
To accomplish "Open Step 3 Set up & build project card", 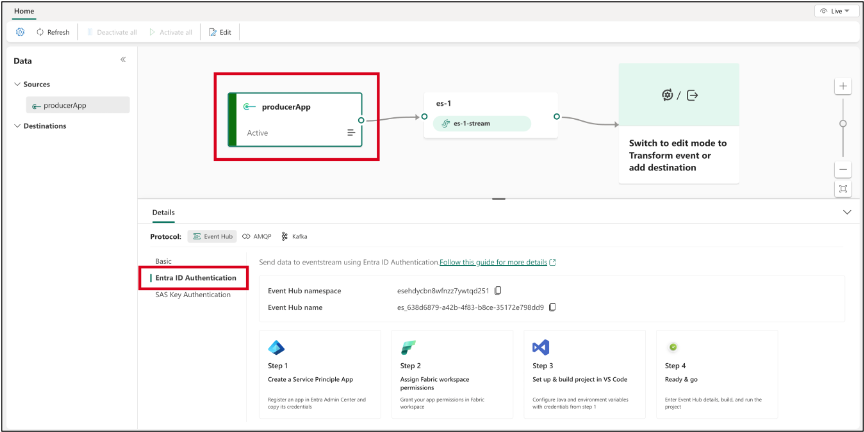I will pyautogui.click(x=585, y=375).
